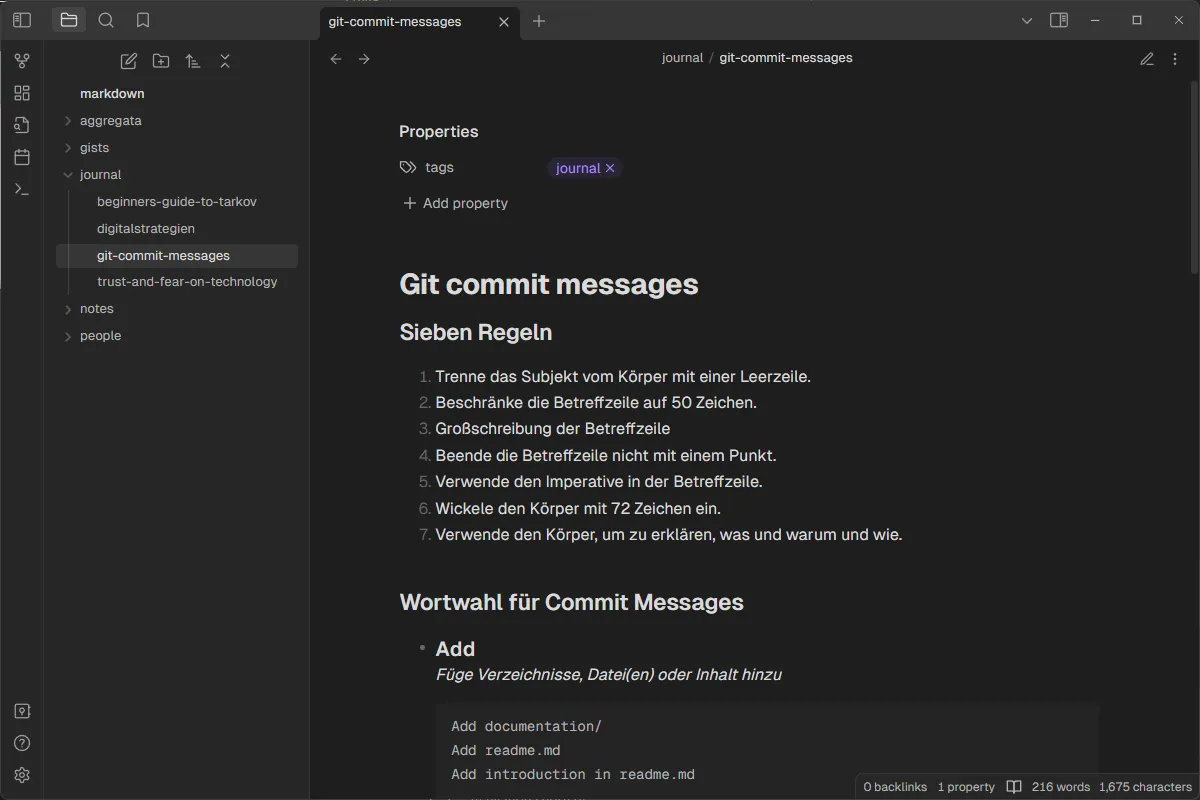Open the graph view
The image size is (1200, 800).
[21, 60]
